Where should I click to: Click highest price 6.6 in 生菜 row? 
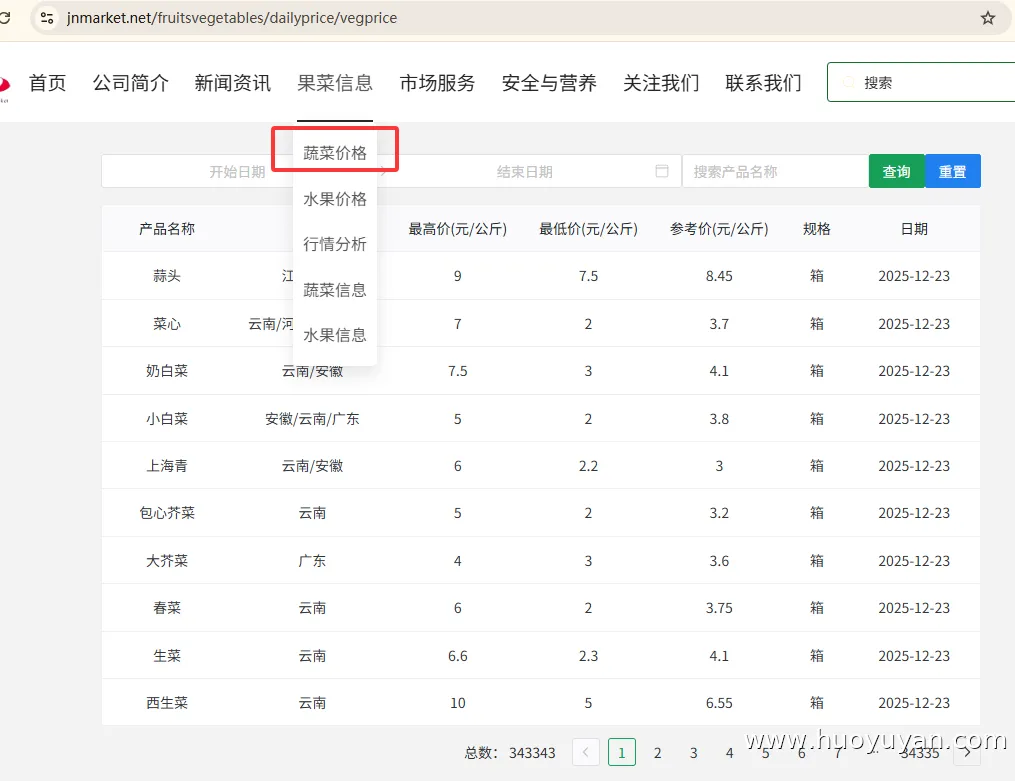[458, 656]
